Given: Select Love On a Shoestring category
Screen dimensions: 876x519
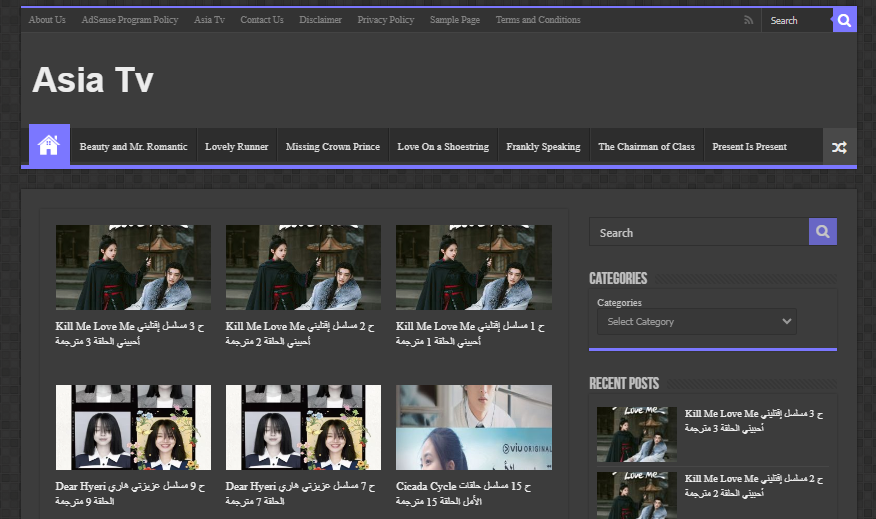Looking at the screenshot, I should pos(443,146).
